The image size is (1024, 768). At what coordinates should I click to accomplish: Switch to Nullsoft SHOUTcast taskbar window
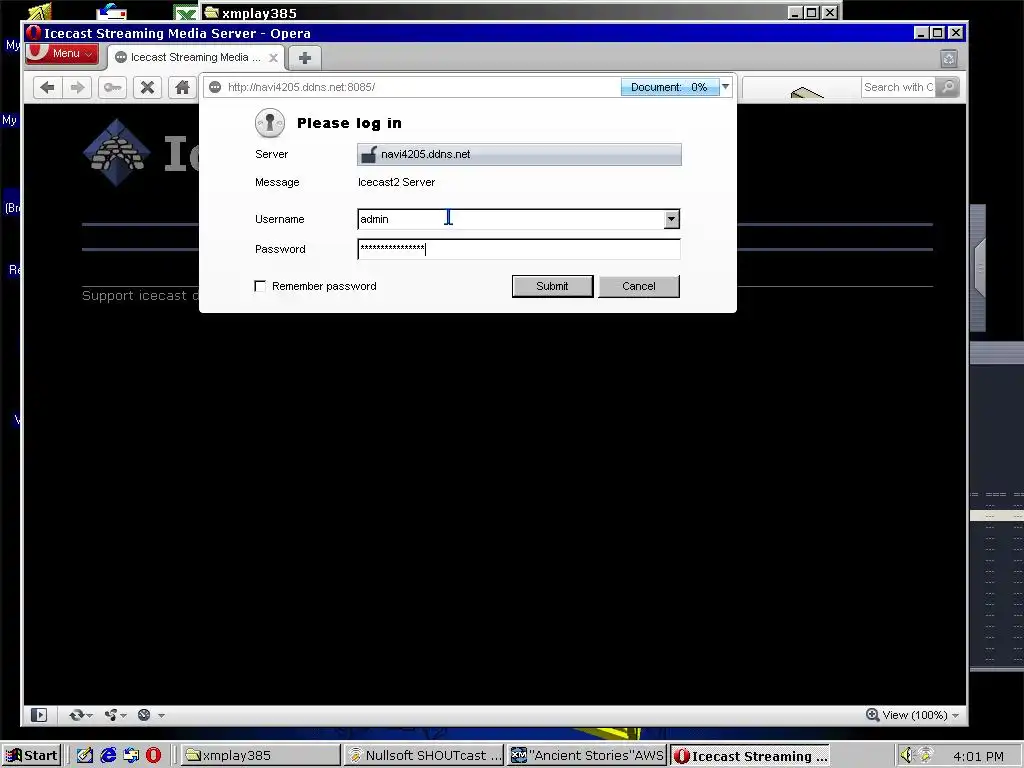point(424,755)
